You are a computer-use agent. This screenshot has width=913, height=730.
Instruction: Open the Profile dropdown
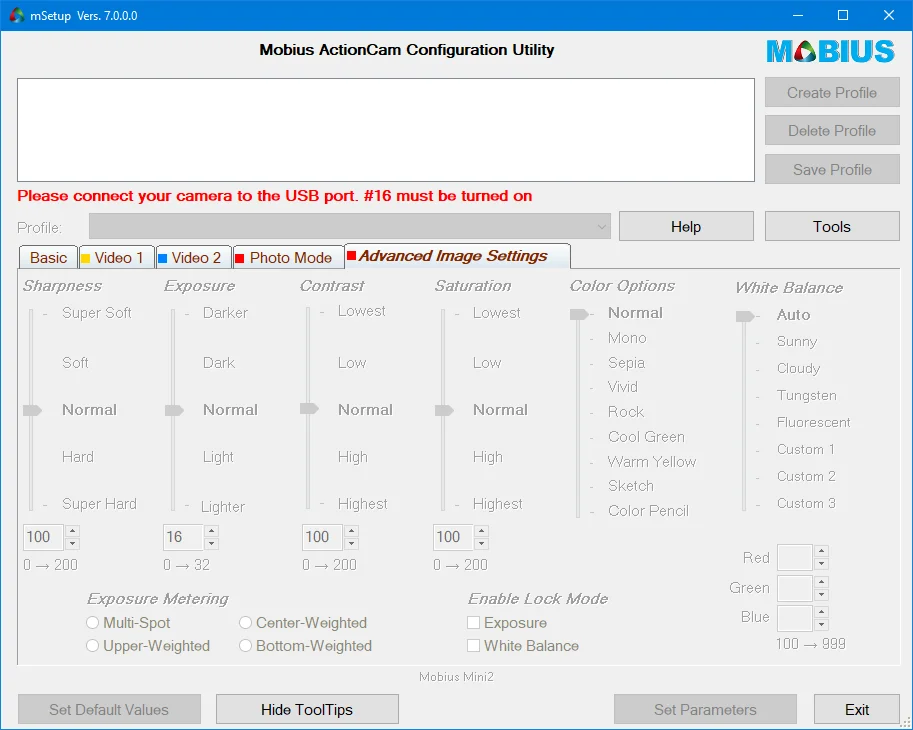tap(349, 226)
